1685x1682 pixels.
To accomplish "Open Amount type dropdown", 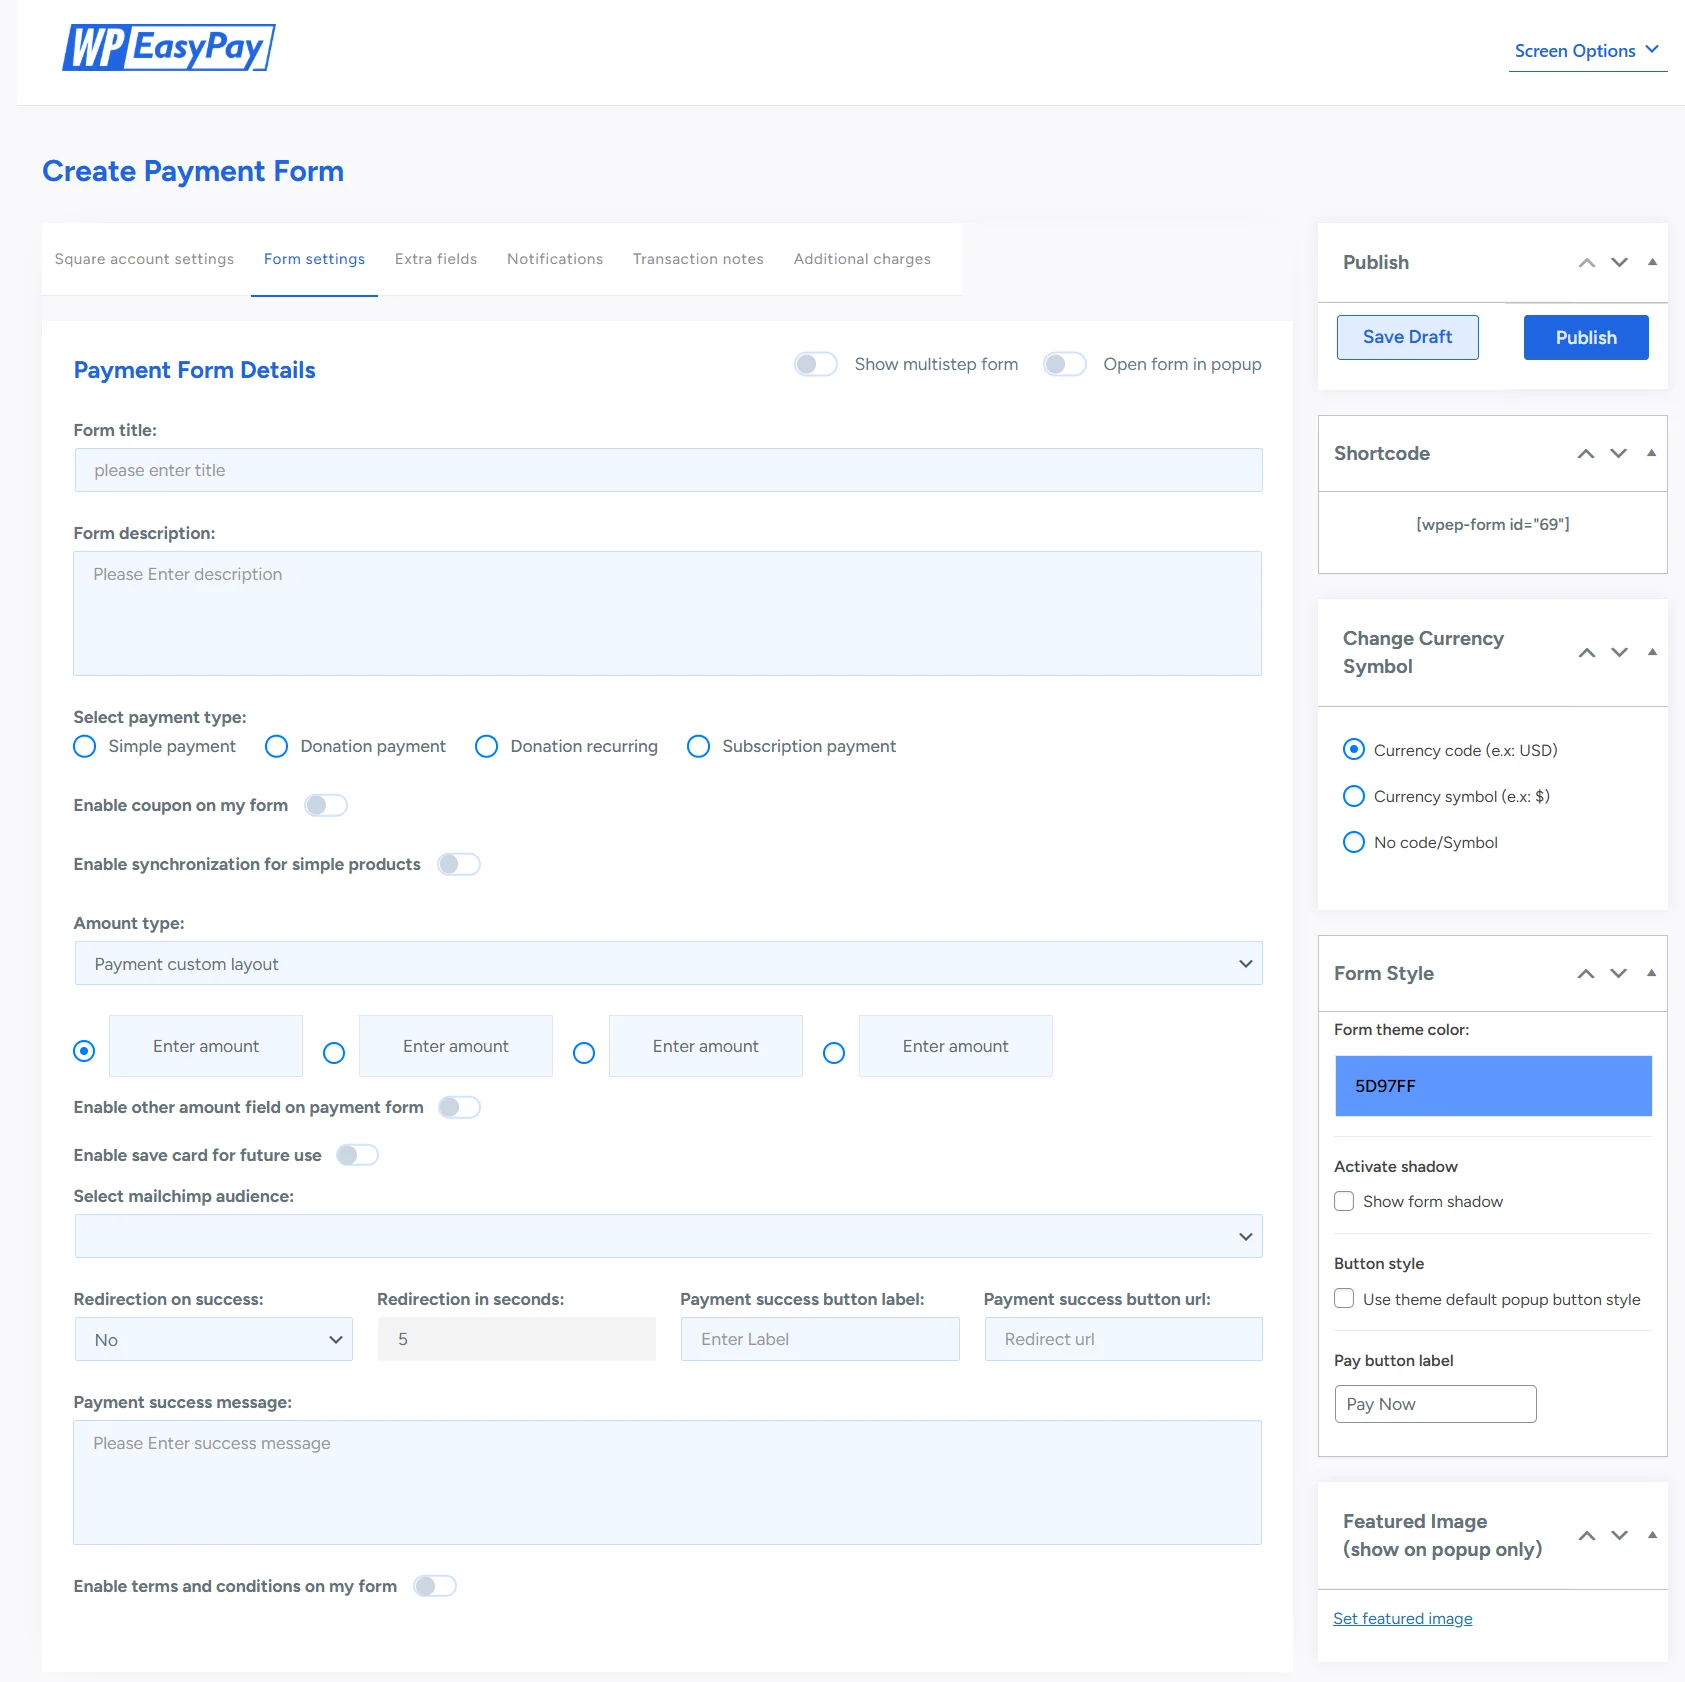I will click(668, 963).
